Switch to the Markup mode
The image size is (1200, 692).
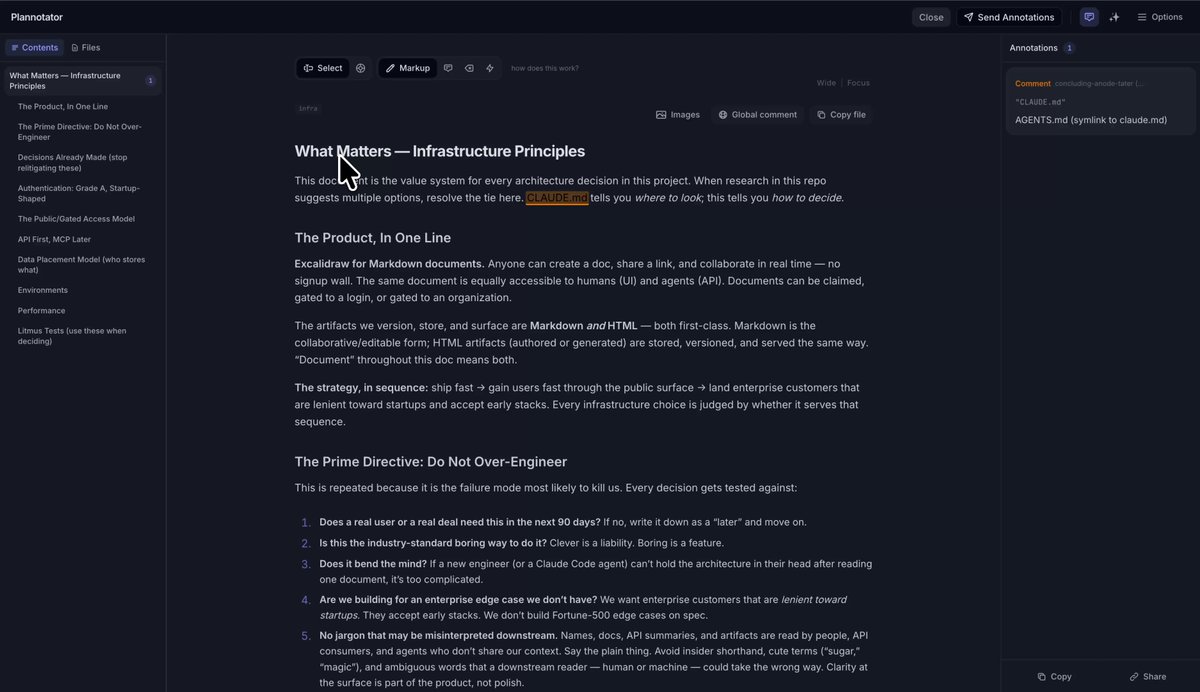(407, 68)
